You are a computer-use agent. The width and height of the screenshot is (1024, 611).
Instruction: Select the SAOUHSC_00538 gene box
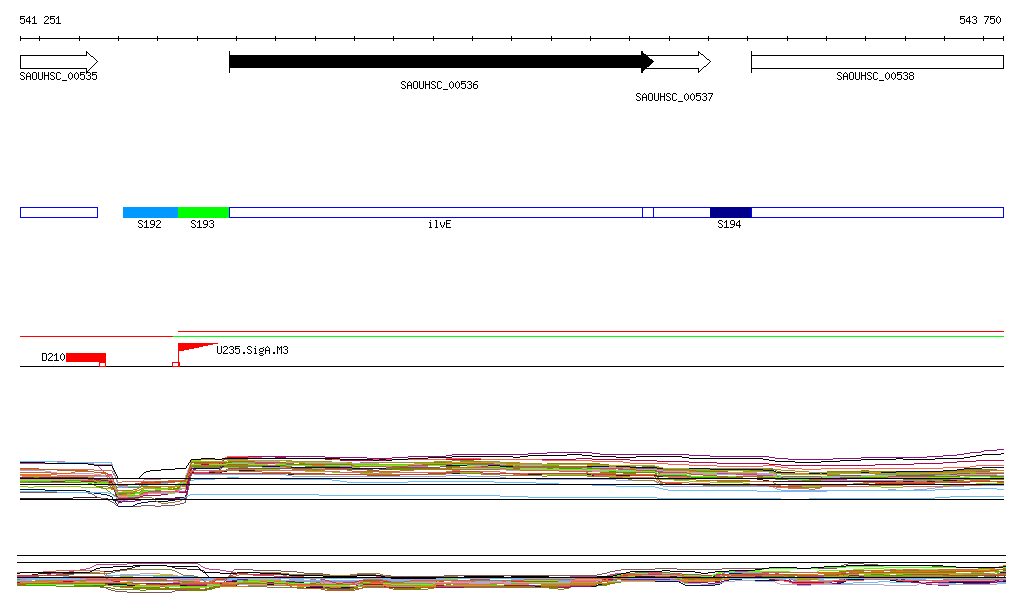tap(877, 62)
